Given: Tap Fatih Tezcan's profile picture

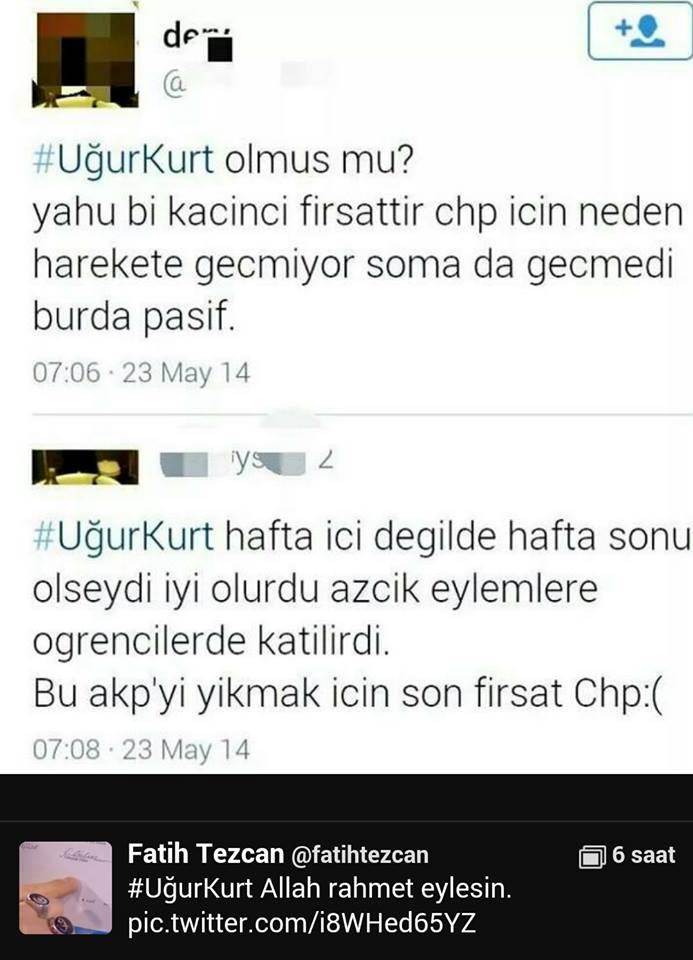Looking at the screenshot, I should tap(66, 888).
